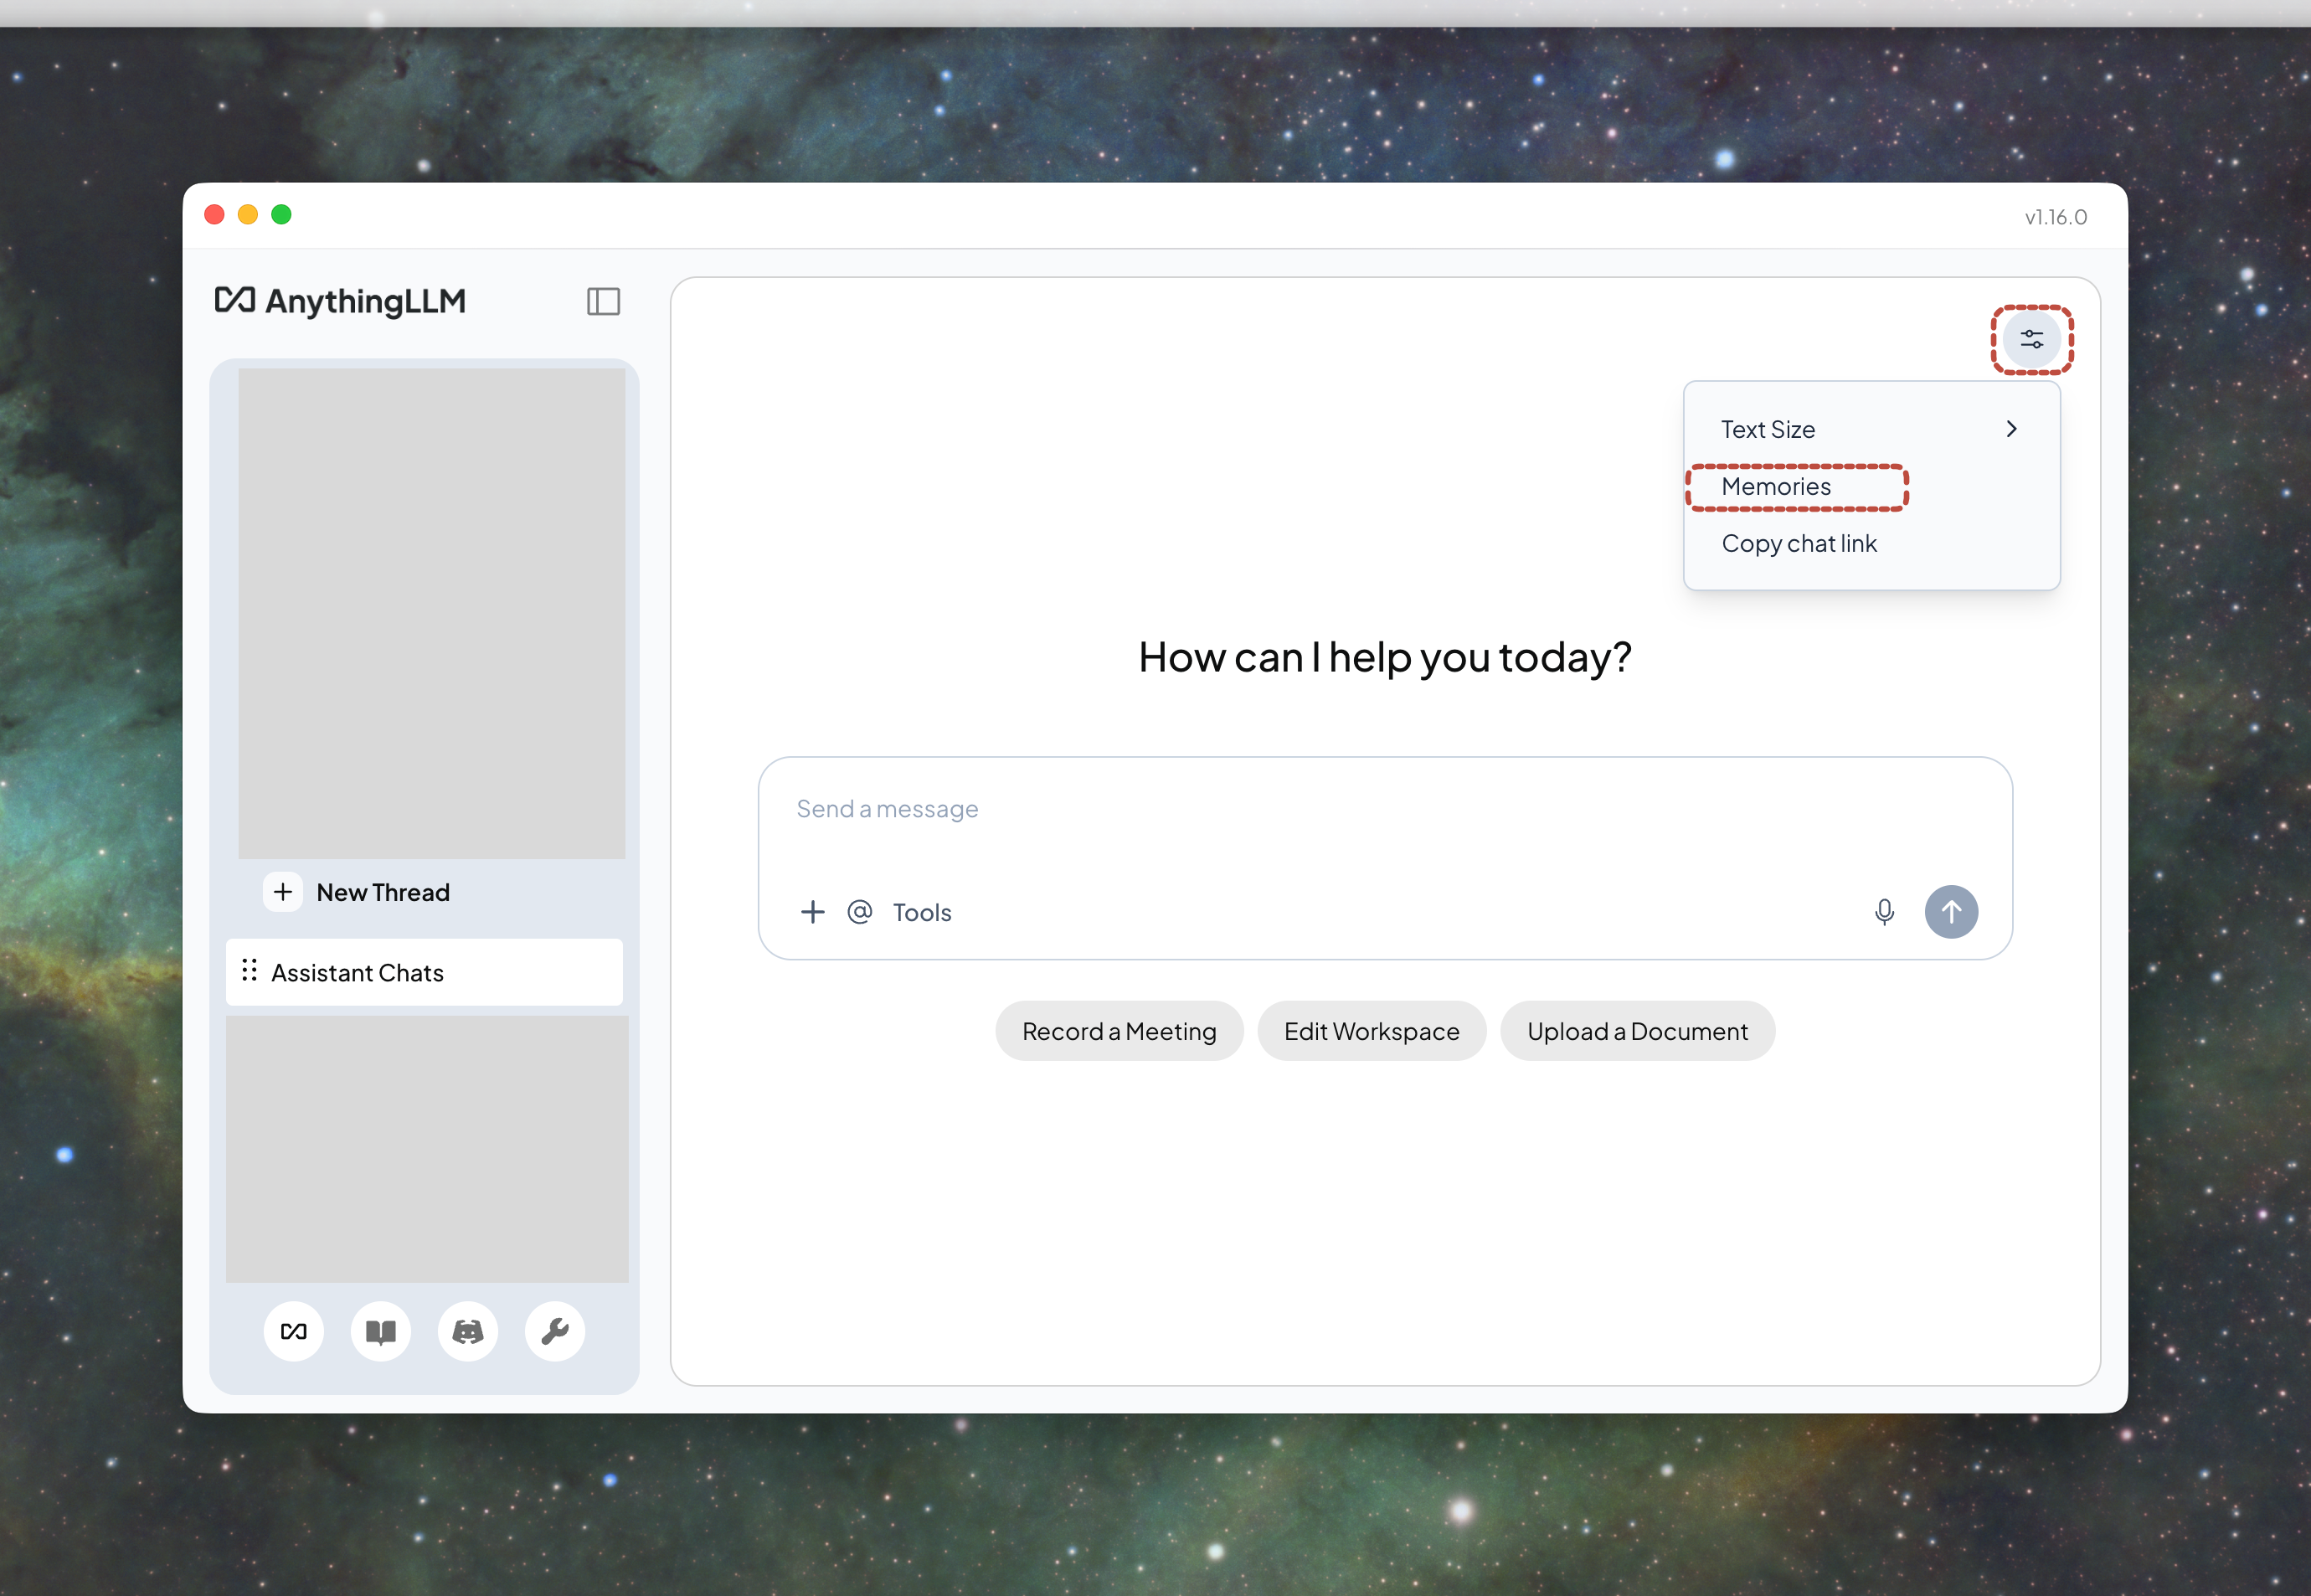This screenshot has width=2311, height=1596.
Task: Click the v1.16.0 version label
Action: (x=2055, y=217)
